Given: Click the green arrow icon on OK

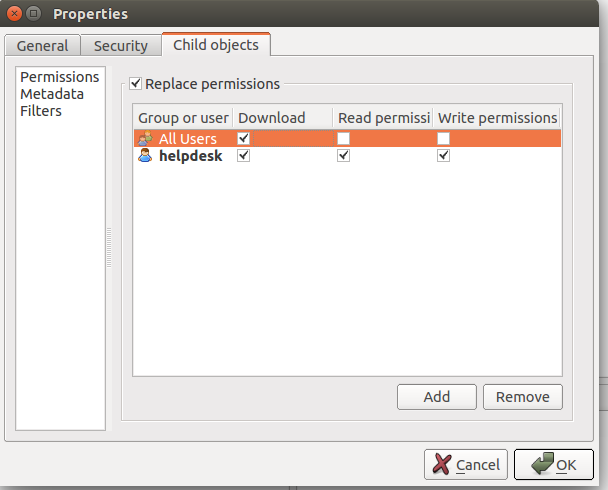Looking at the screenshot, I should (543, 463).
